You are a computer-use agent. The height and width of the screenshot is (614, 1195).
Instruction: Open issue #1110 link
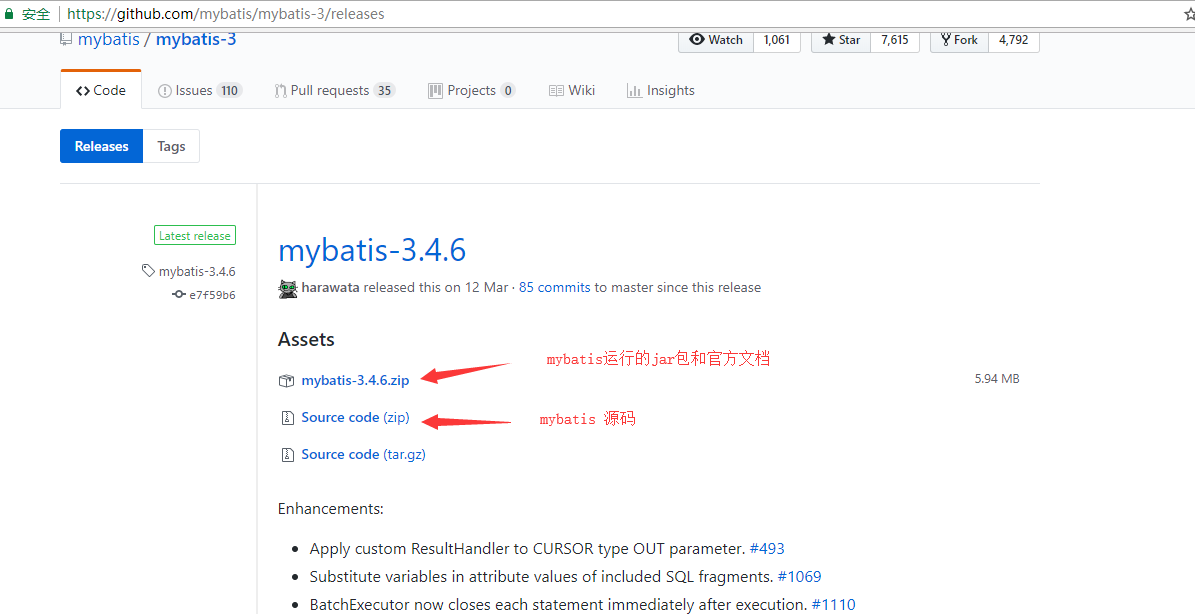pyautogui.click(x=834, y=605)
